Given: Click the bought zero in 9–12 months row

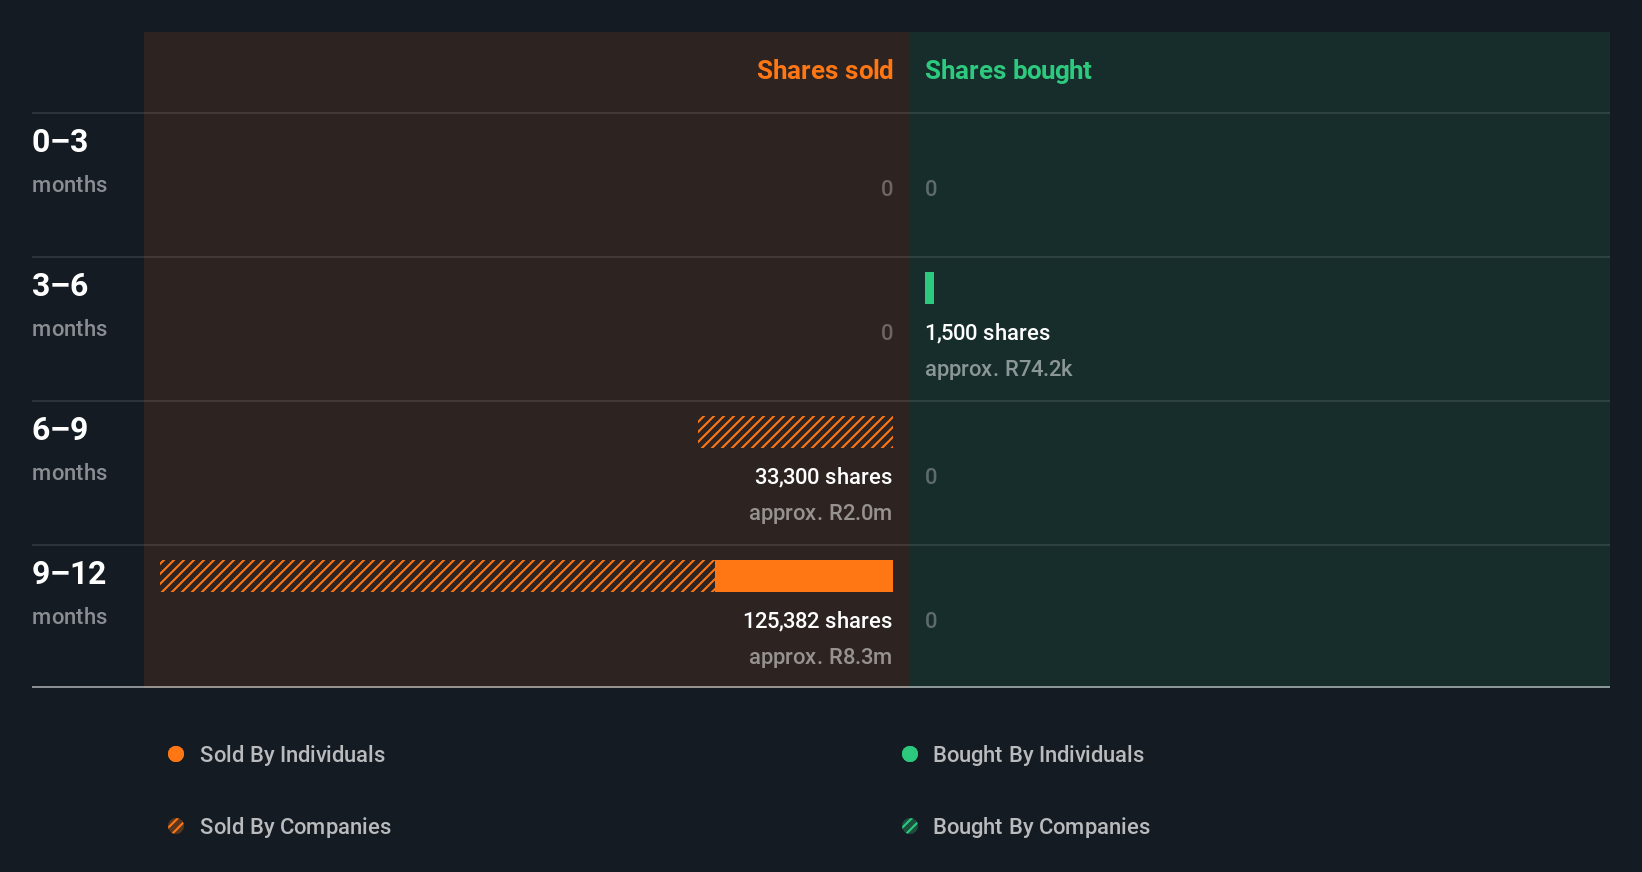Looking at the screenshot, I should coord(931,620).
